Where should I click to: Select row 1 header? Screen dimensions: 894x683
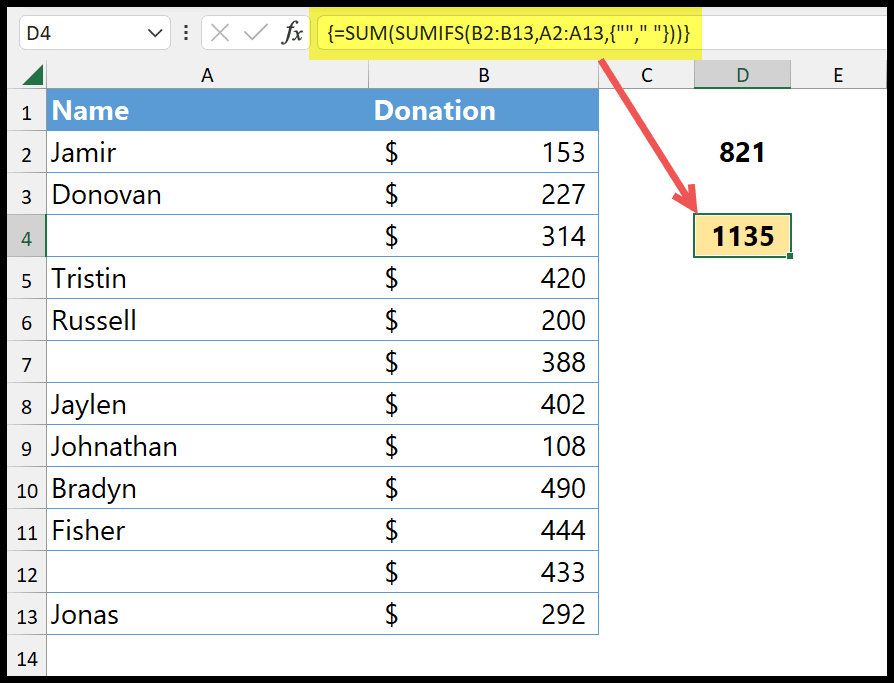27,110
